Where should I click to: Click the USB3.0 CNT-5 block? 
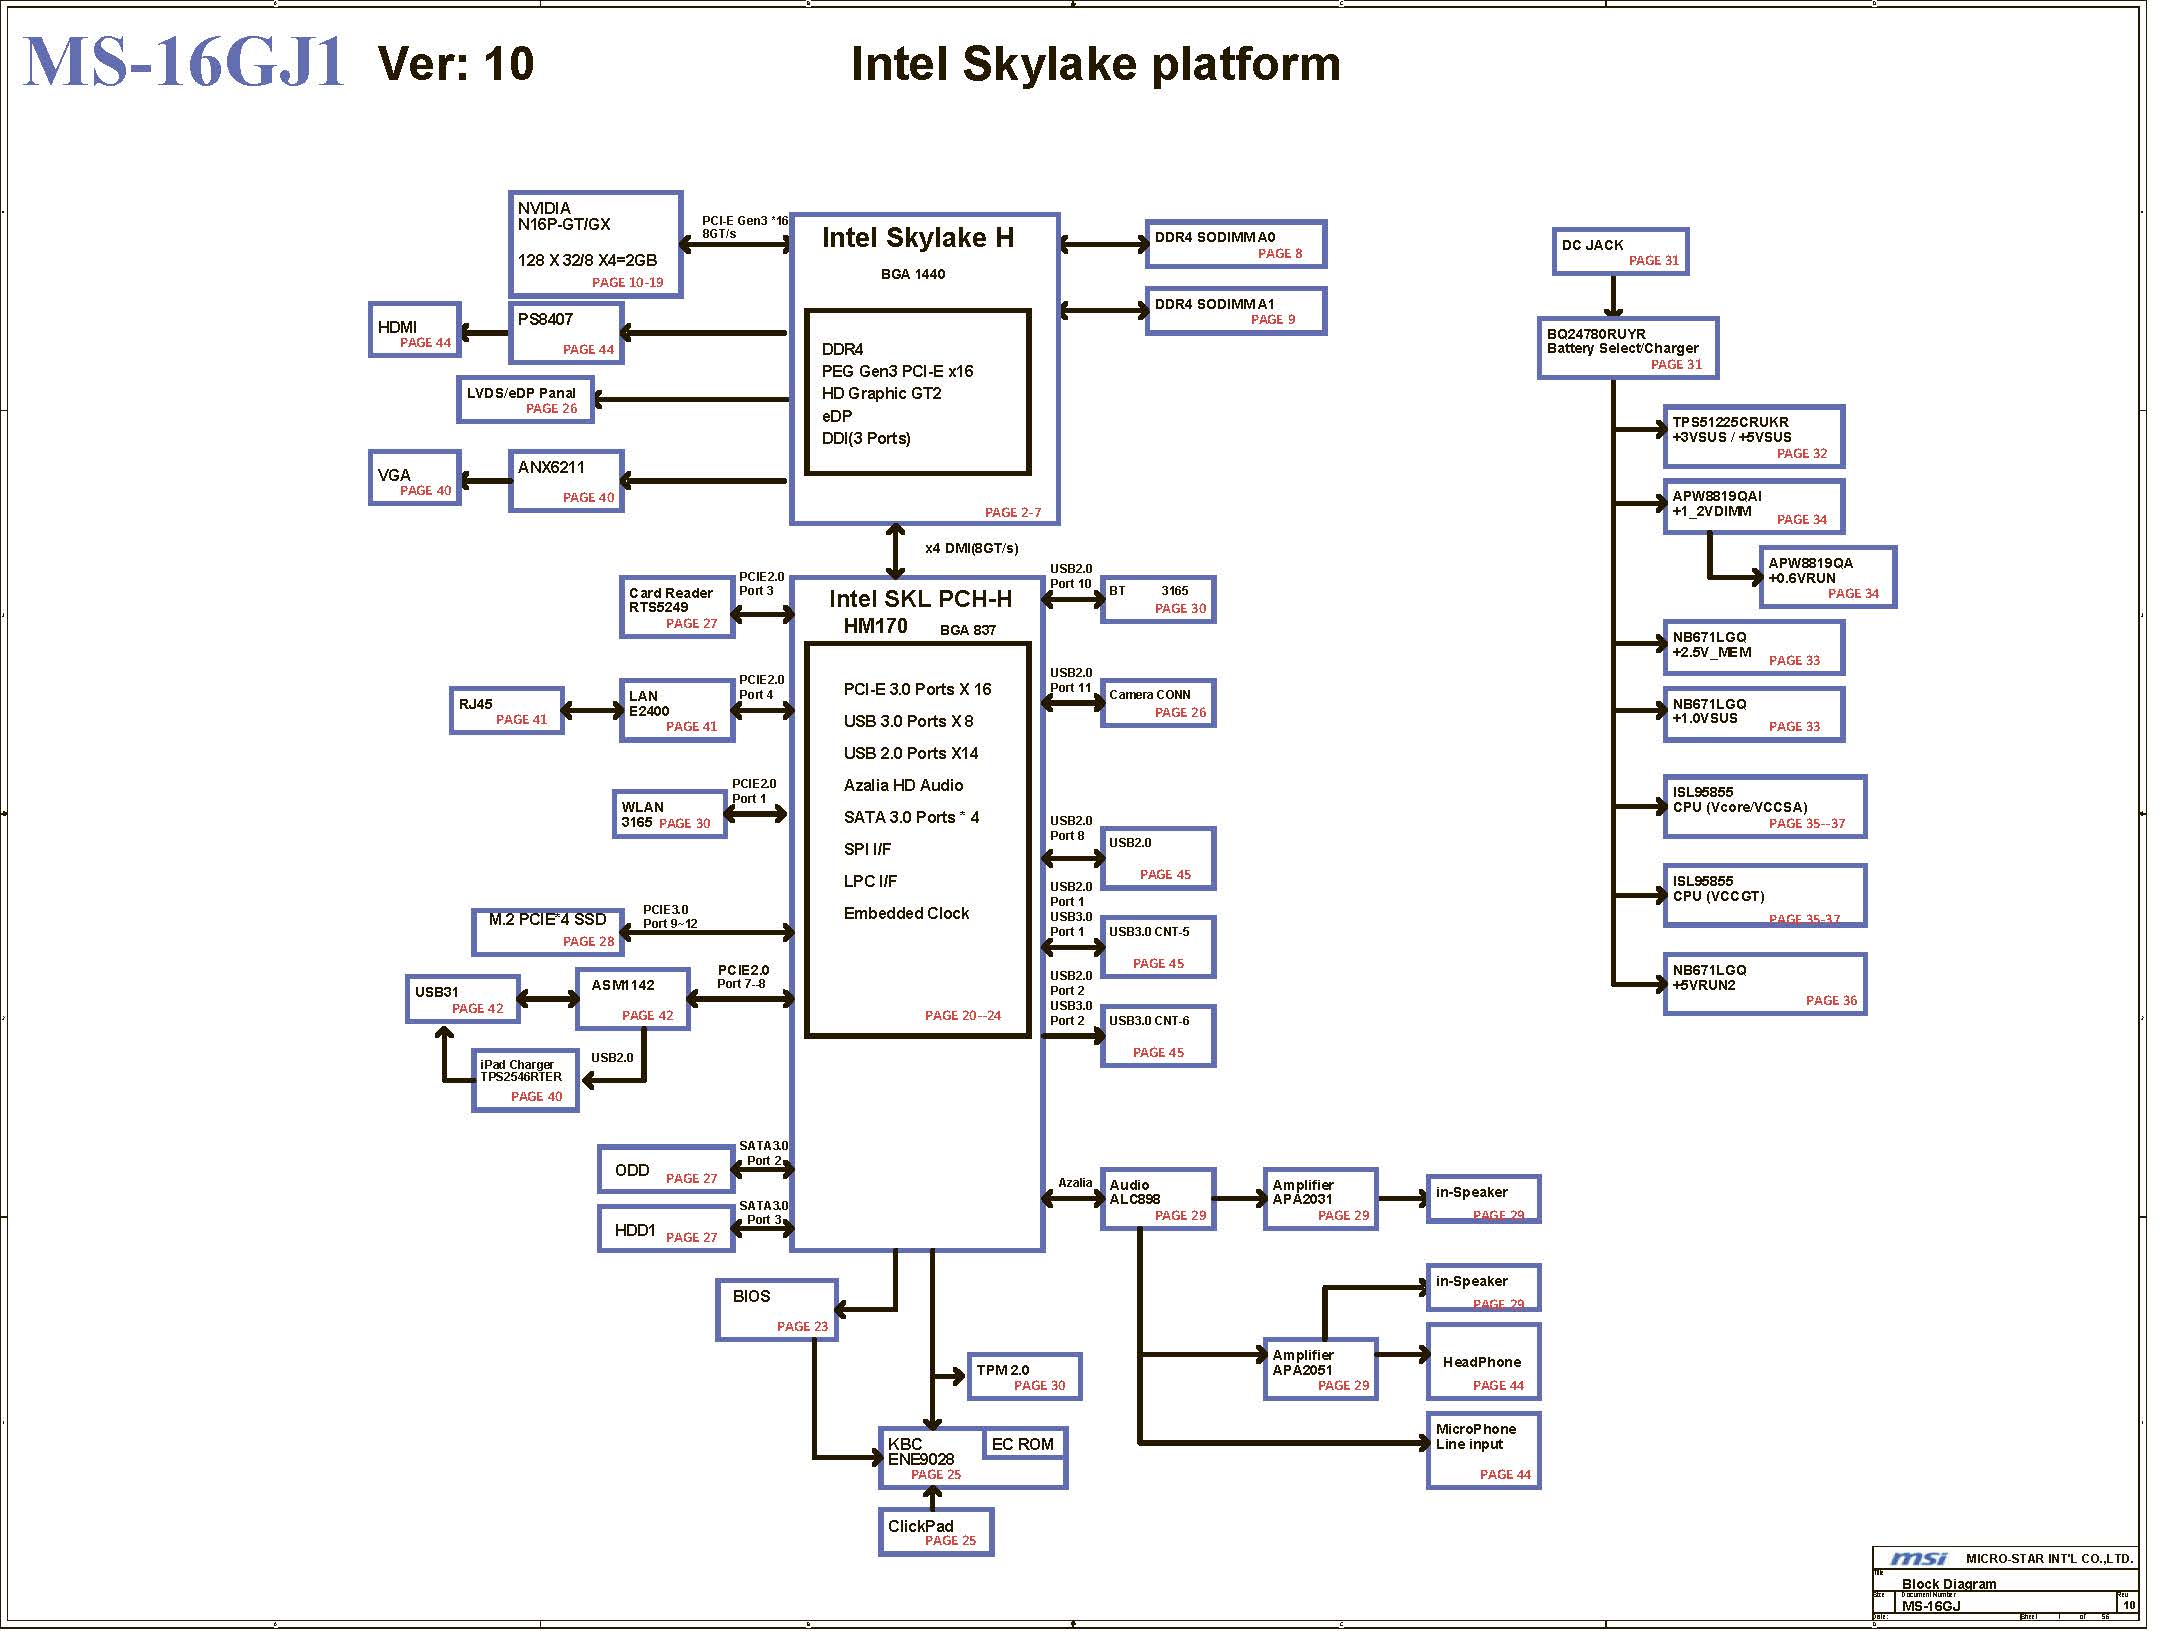(x=1158, y=947)
